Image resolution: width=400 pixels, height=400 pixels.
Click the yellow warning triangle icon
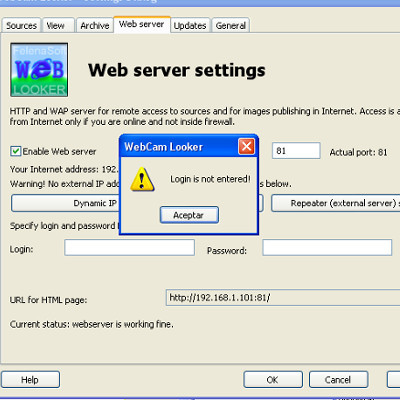pos(142,179)
